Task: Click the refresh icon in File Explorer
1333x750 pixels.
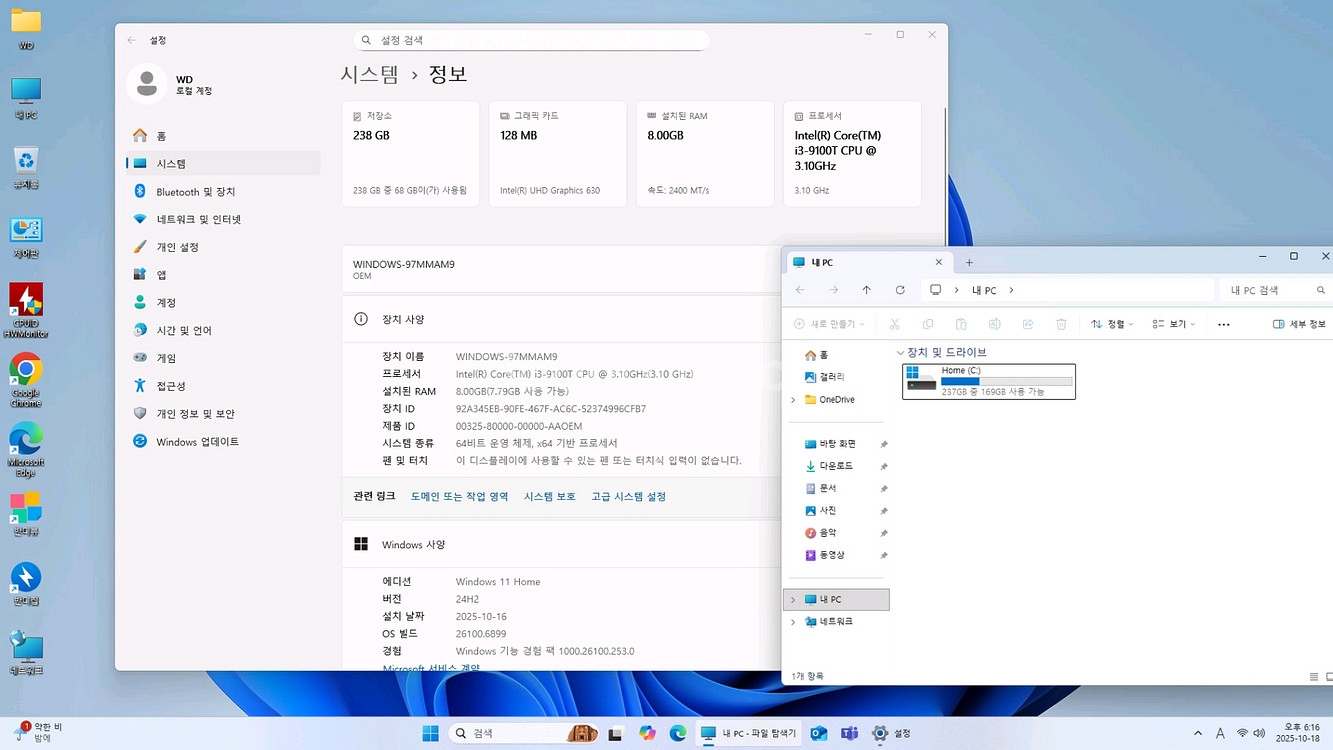Action: [x=900, y=290]
